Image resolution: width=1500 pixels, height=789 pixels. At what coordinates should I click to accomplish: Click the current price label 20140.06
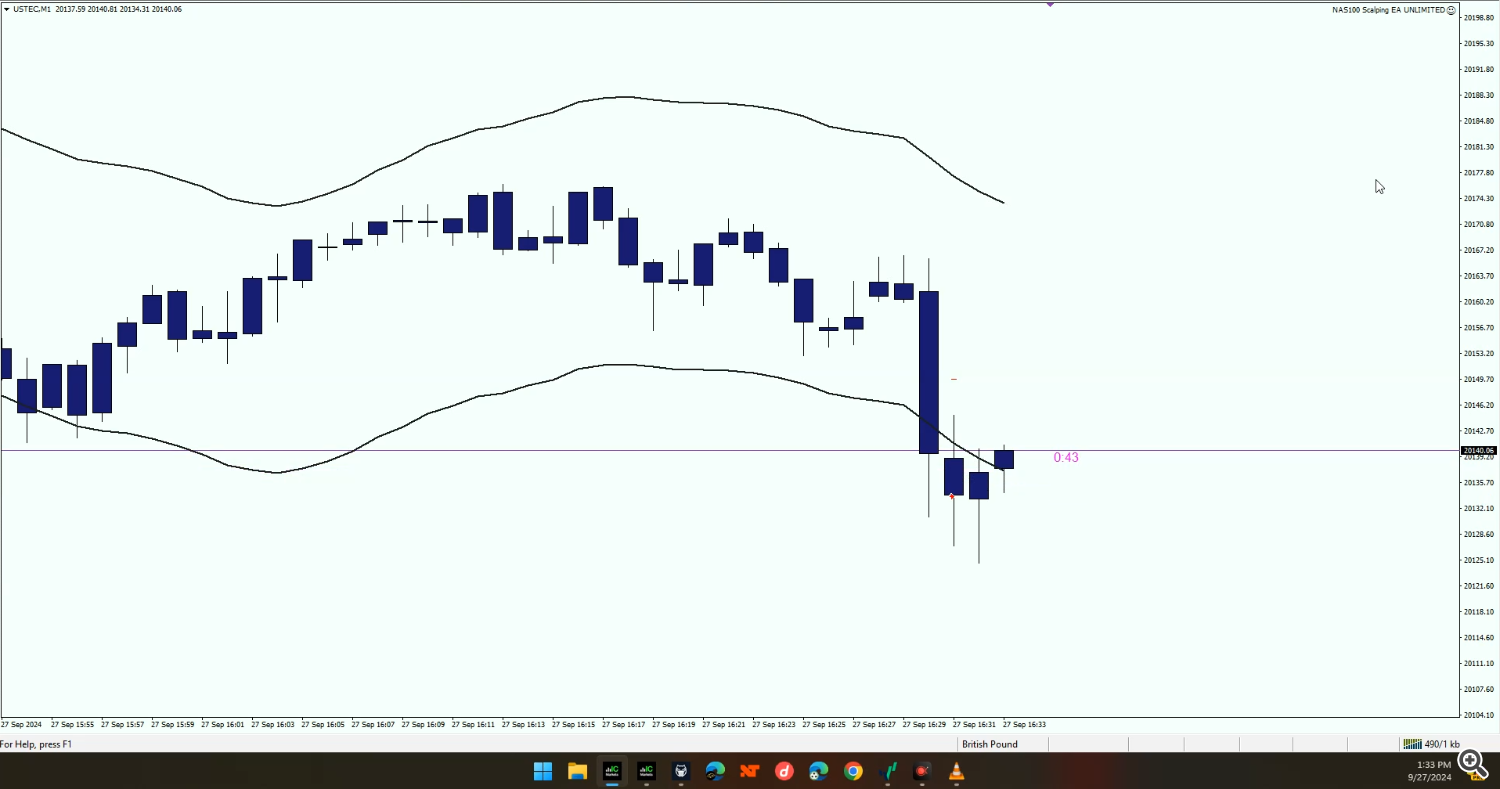pos(1478,450)
